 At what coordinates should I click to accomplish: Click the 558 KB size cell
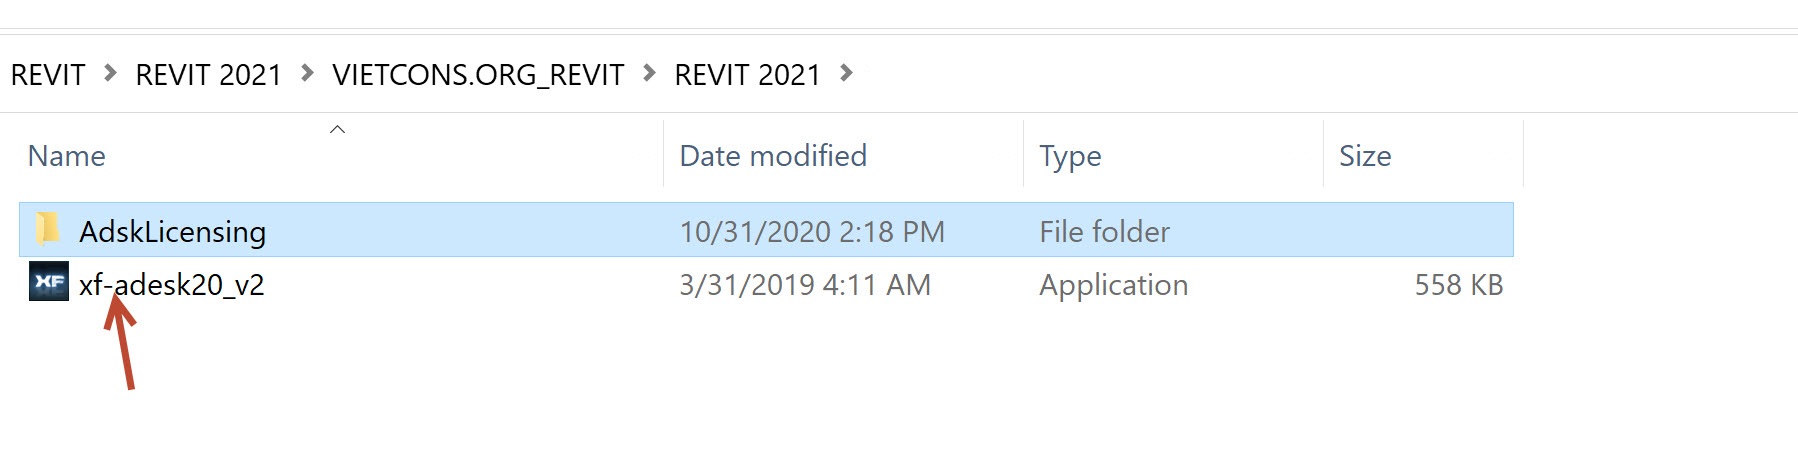1458,285
